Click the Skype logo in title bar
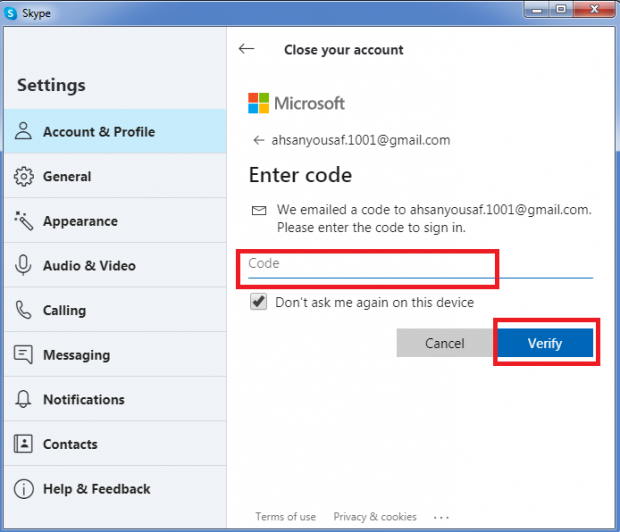This screenshot has width=620, height=532. 11,13
